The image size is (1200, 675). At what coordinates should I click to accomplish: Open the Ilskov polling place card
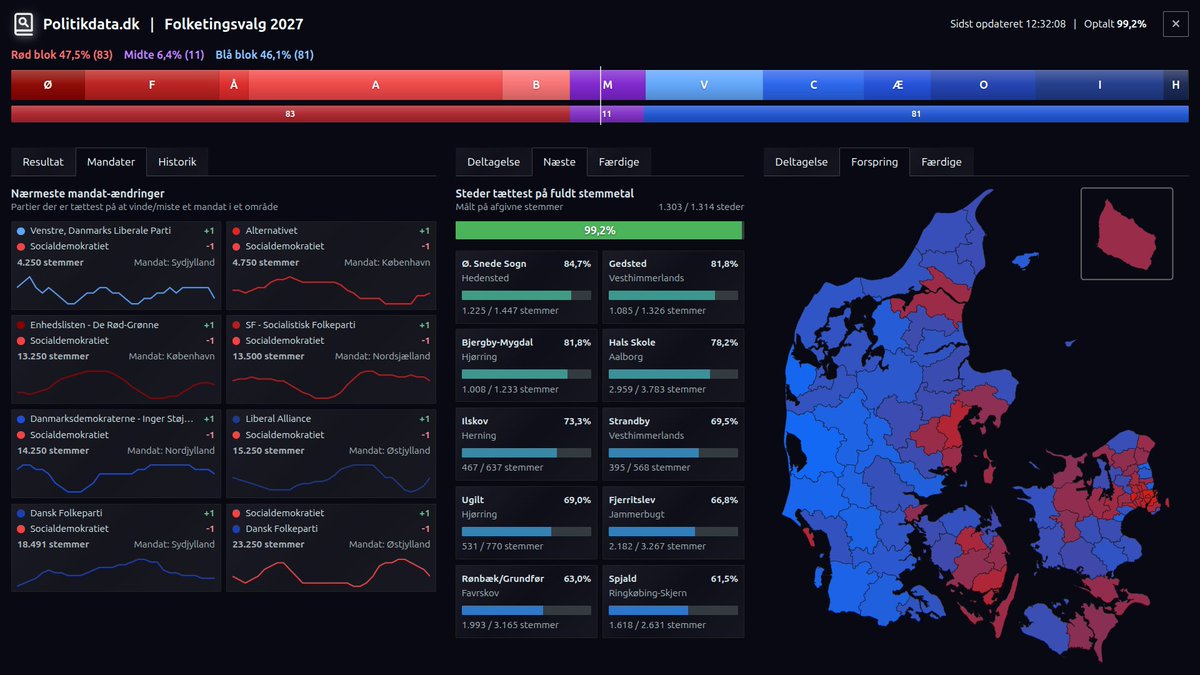pyautogui.click(x=526, y=444)
